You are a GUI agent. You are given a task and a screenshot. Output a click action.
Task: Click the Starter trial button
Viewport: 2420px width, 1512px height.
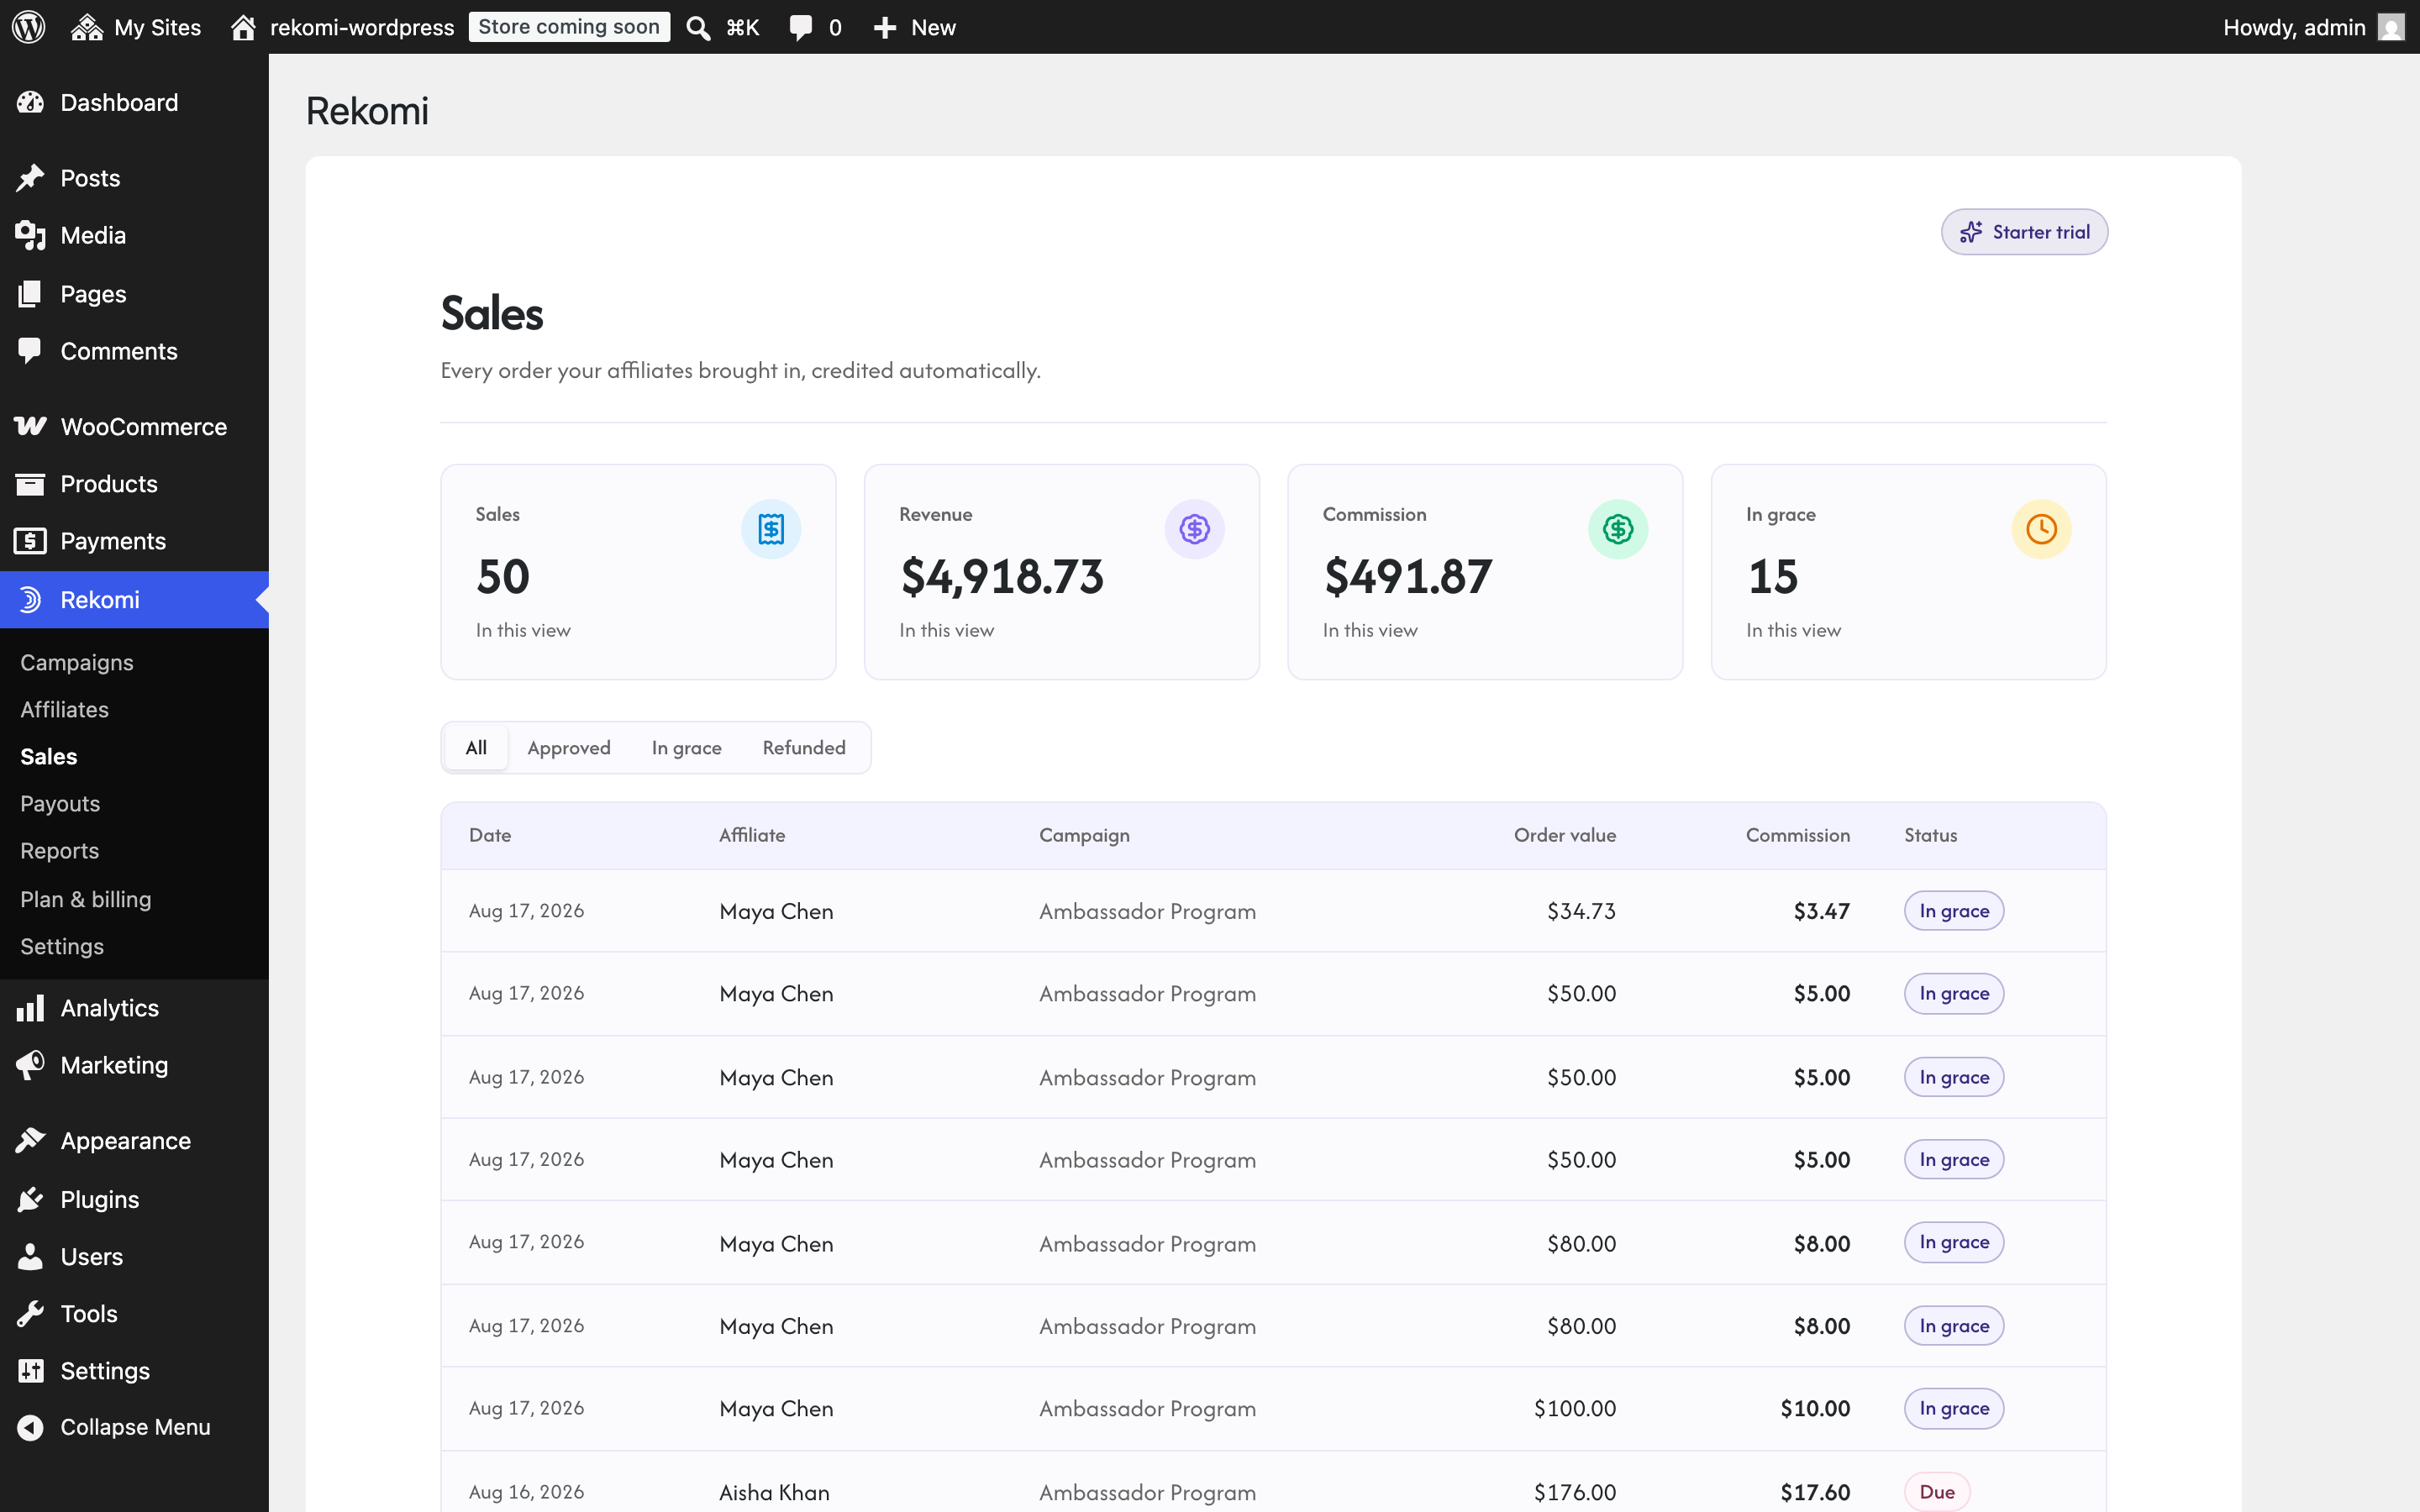click(2024, 232)
